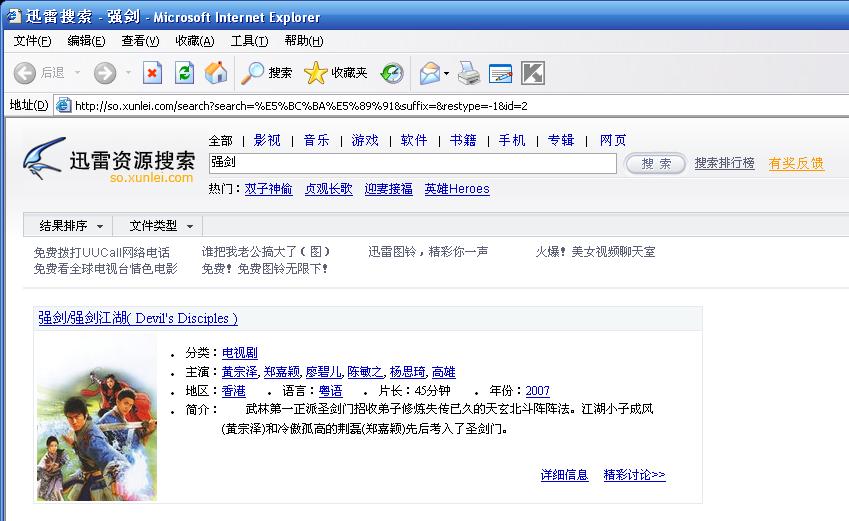Open Favorites (收藏夹) star icon
Screen dimensions: 849x521
click(336, 72)
